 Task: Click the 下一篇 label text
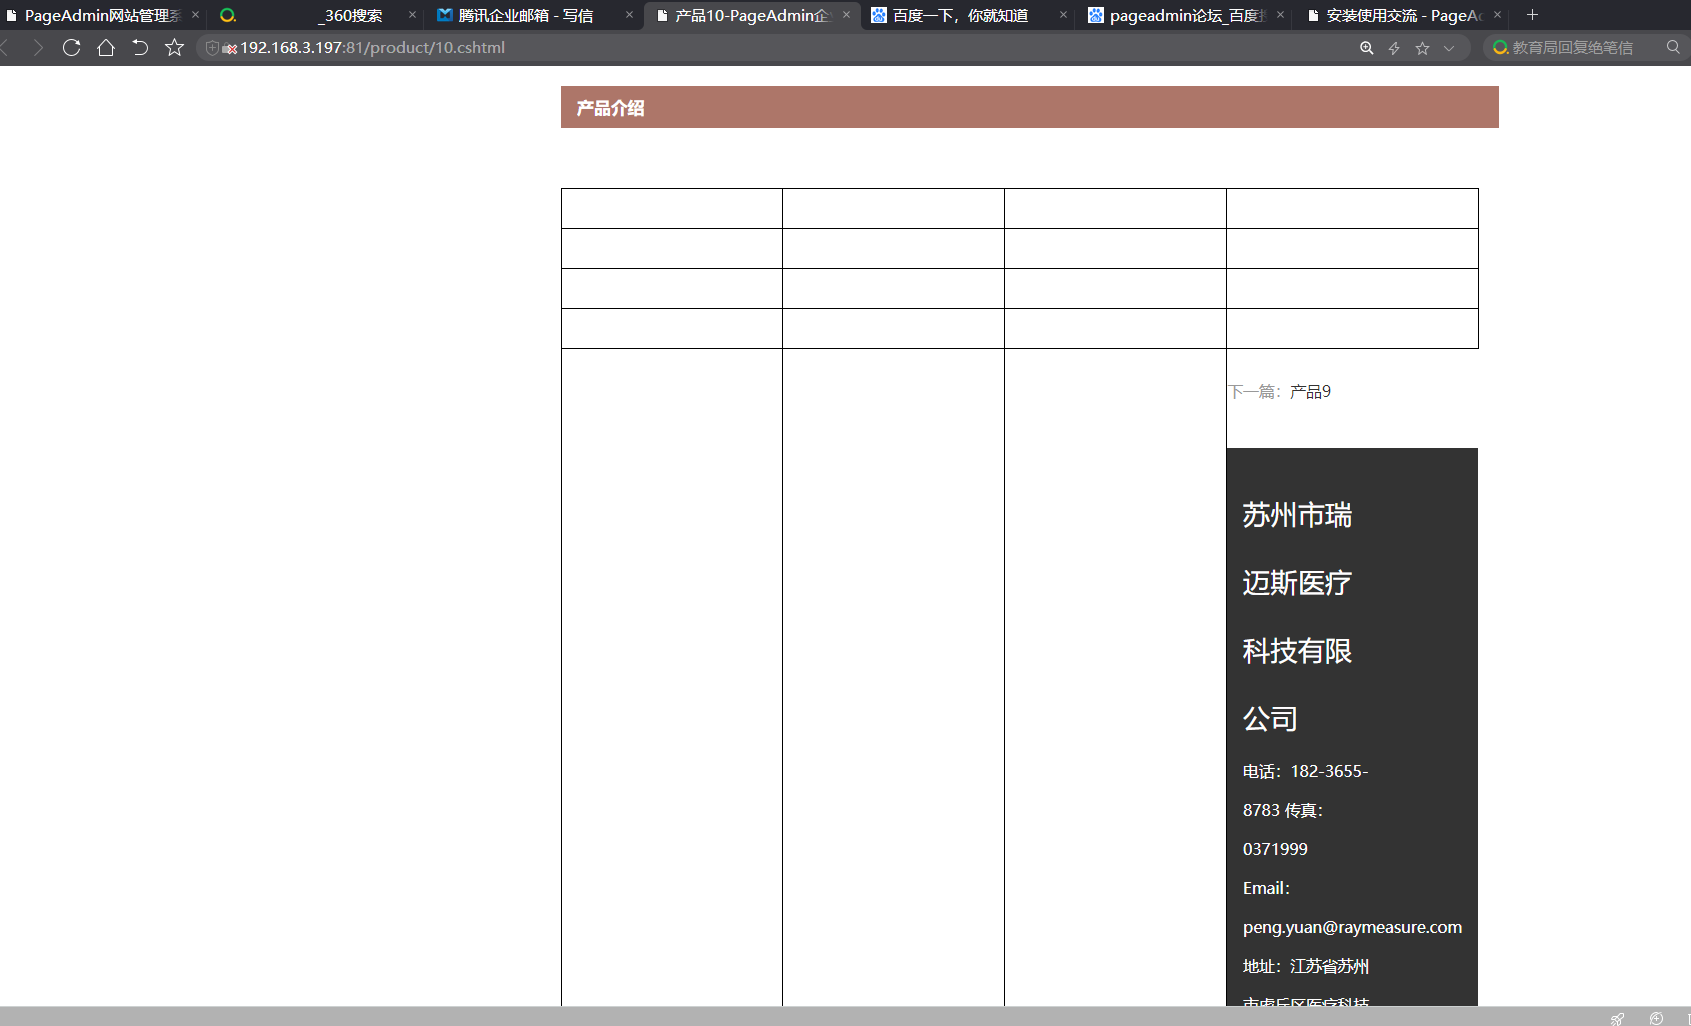coord(1255,392)
